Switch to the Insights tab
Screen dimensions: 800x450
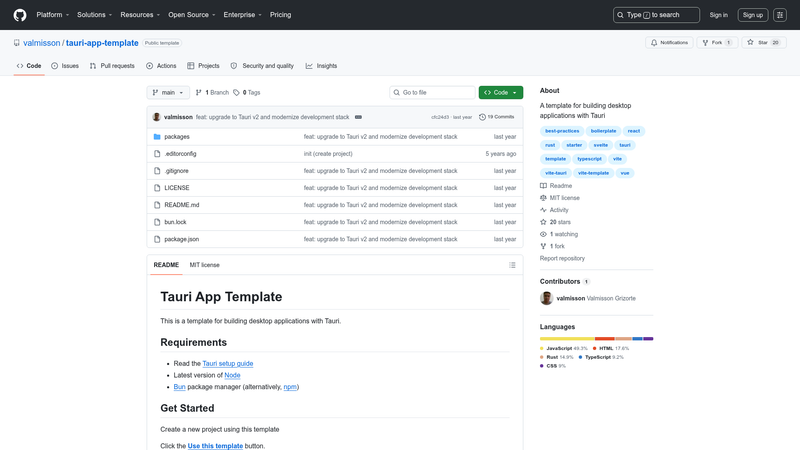321,66
